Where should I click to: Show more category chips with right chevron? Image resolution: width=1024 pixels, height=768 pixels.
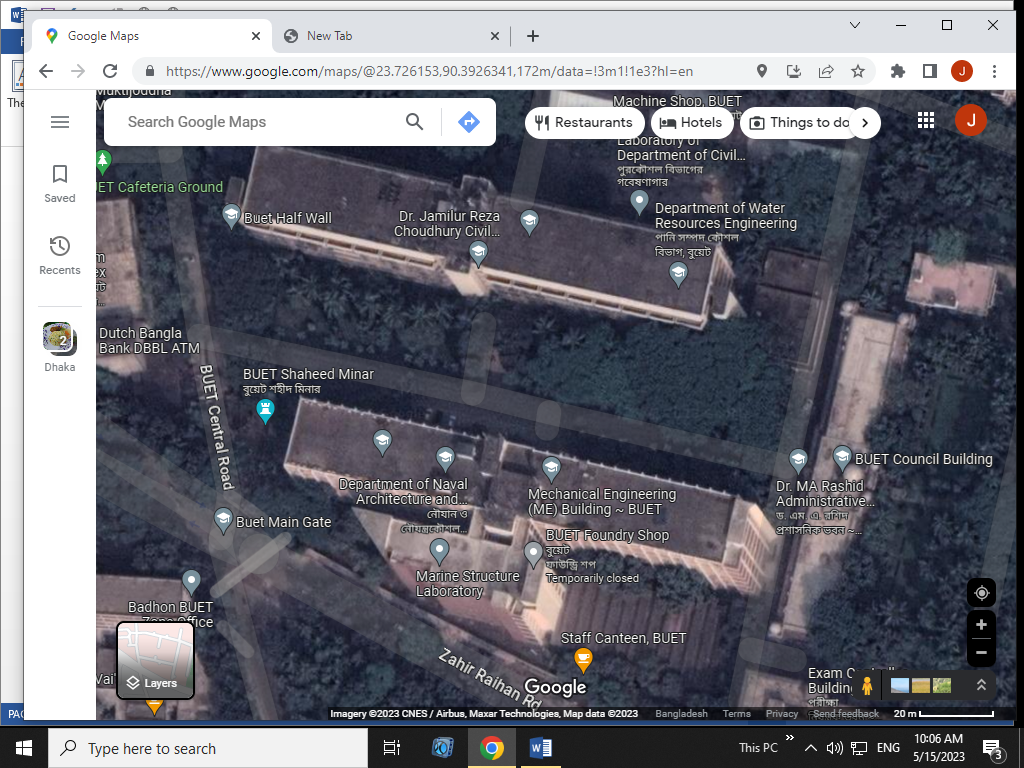click(x=864, y=122)
